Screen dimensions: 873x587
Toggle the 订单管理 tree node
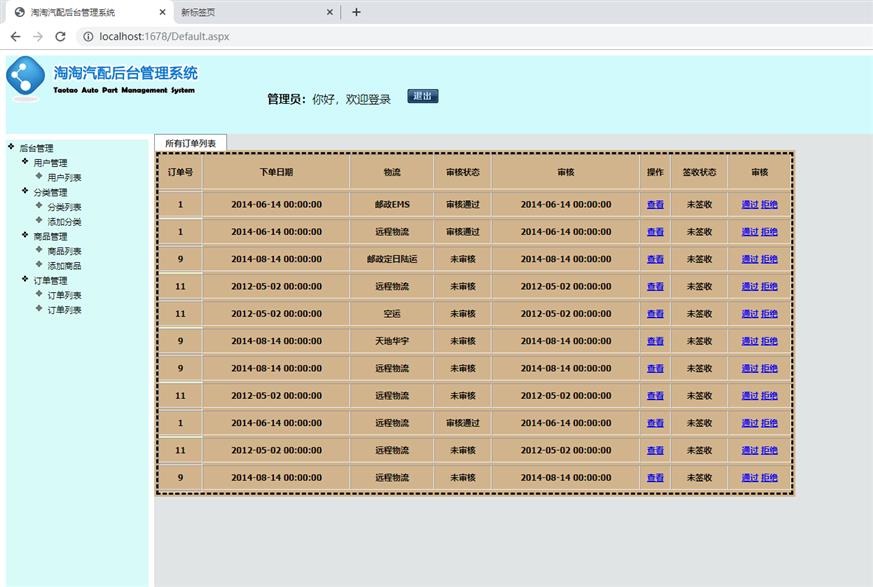coord(25,279)
